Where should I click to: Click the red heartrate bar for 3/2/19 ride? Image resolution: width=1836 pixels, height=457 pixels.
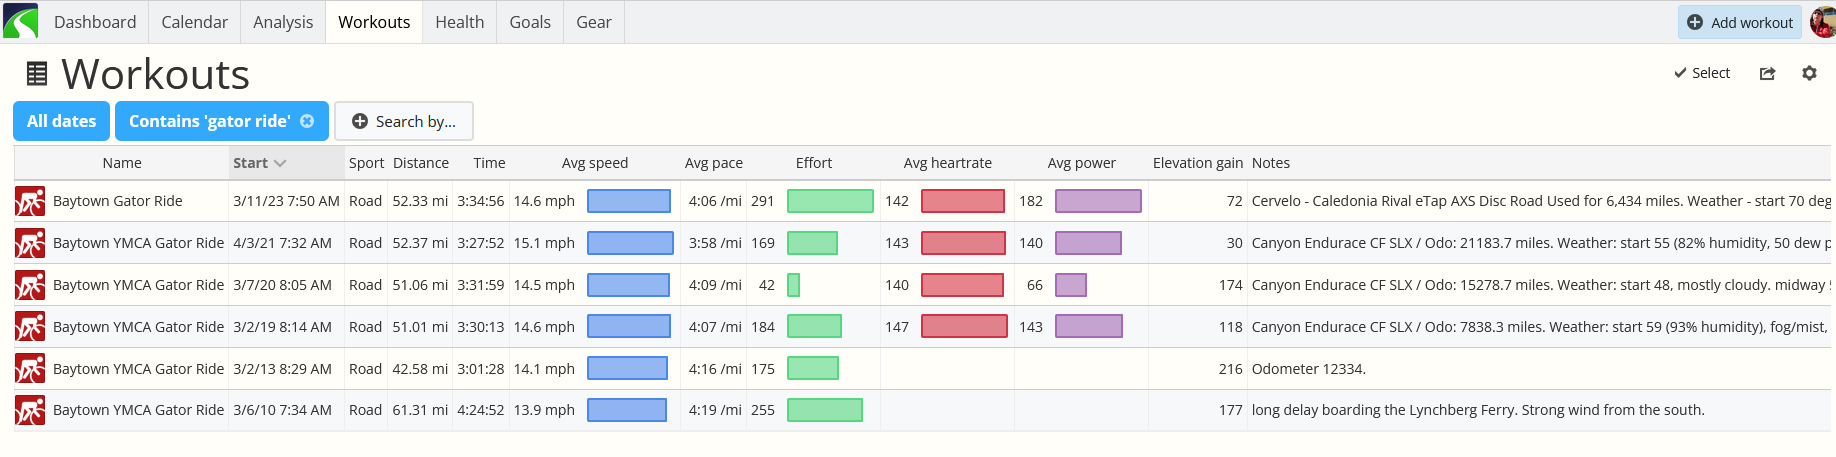(963, 327)
